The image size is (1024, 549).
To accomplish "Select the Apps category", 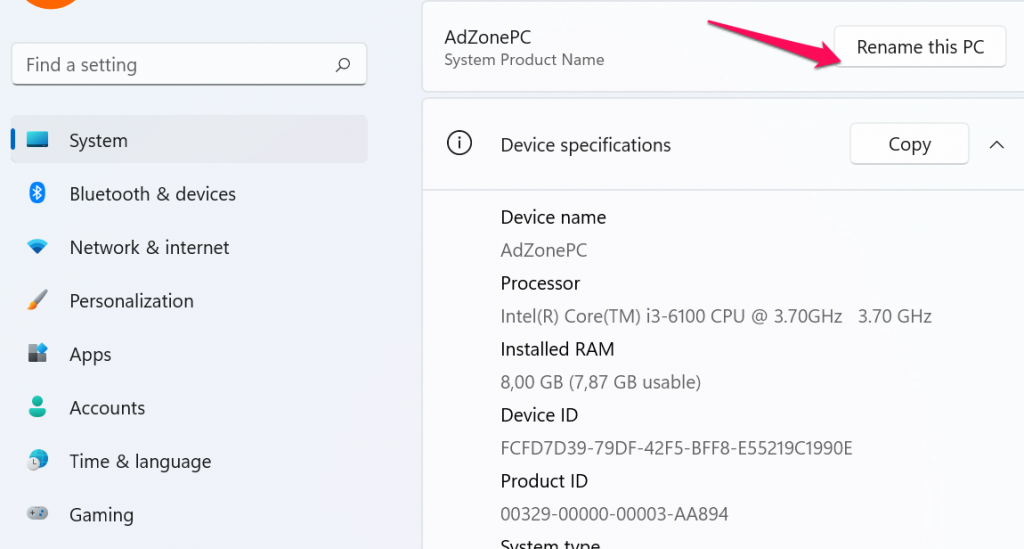I will [x=189, y=354].
